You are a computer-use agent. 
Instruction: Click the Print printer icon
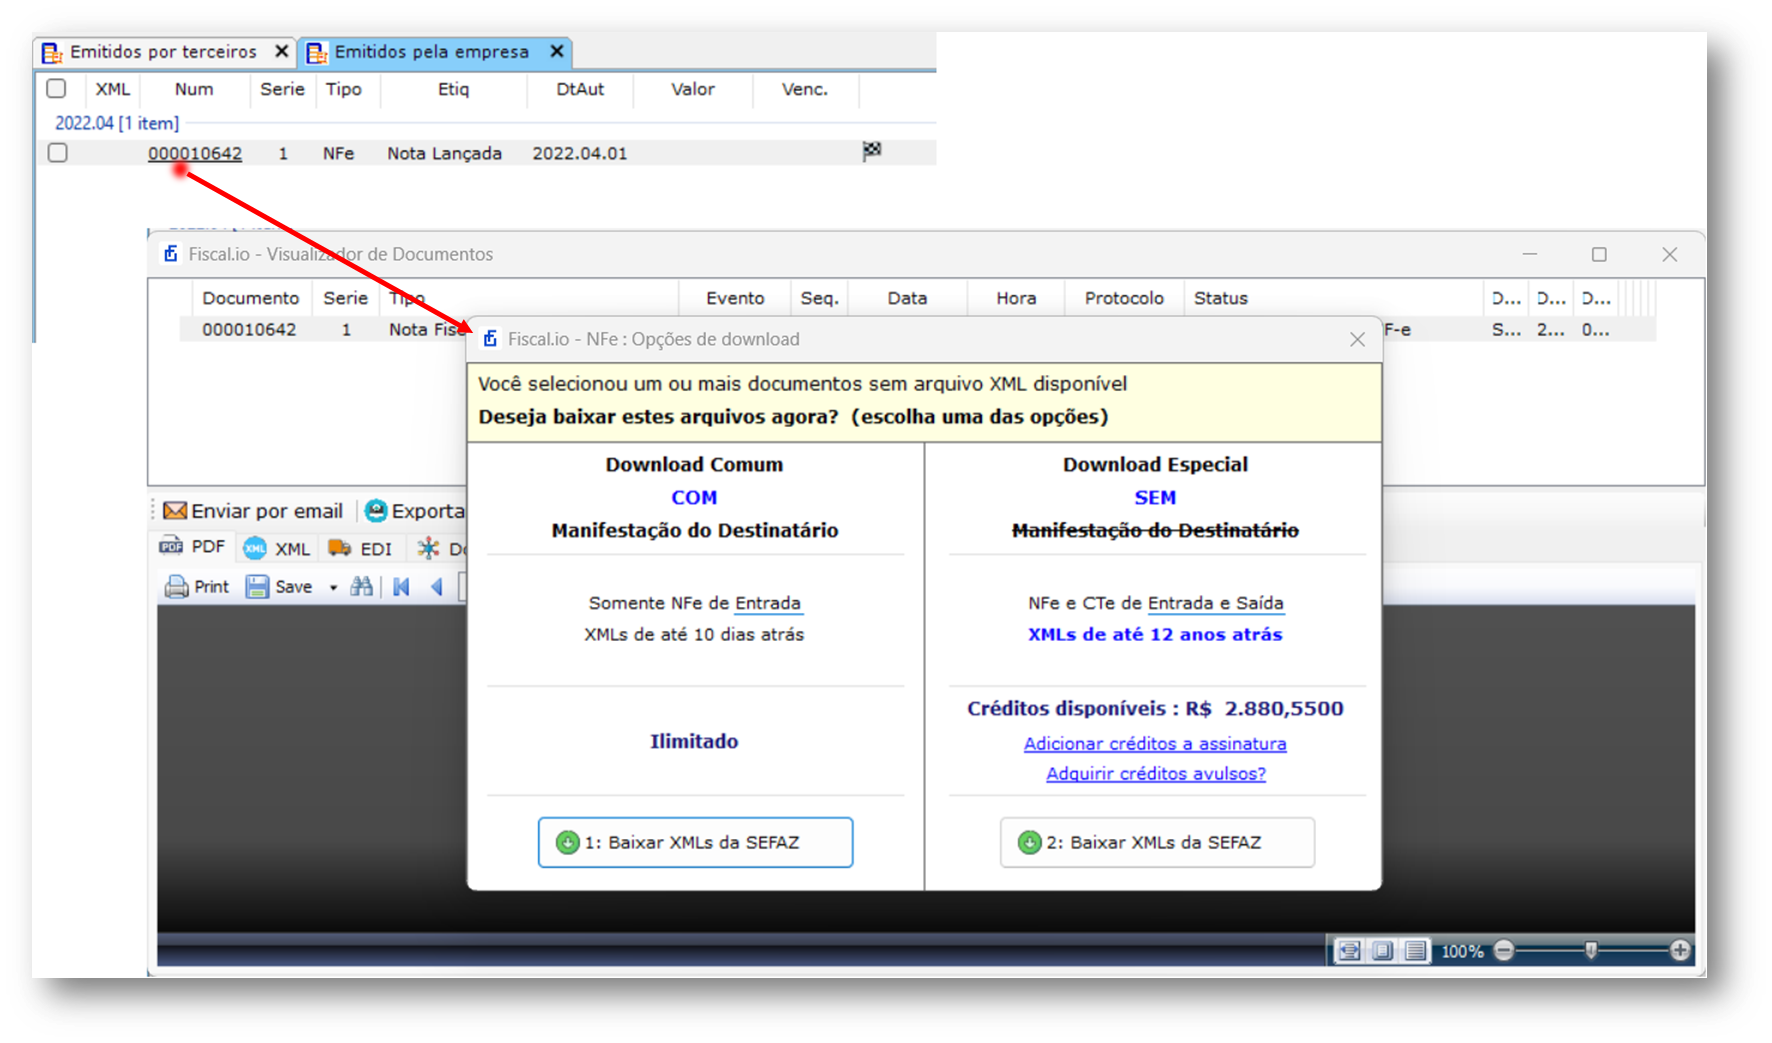176,587
